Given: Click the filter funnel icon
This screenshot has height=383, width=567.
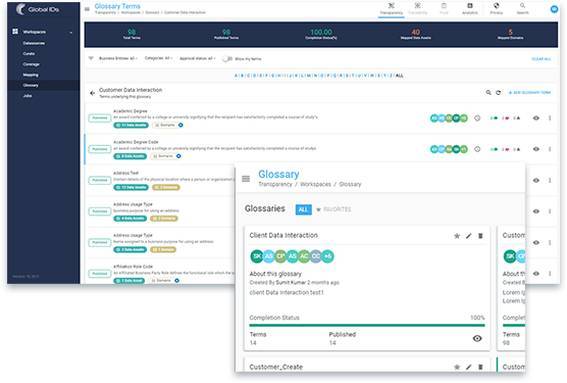Looking at the screenshot, I should [x=91, y=58].
